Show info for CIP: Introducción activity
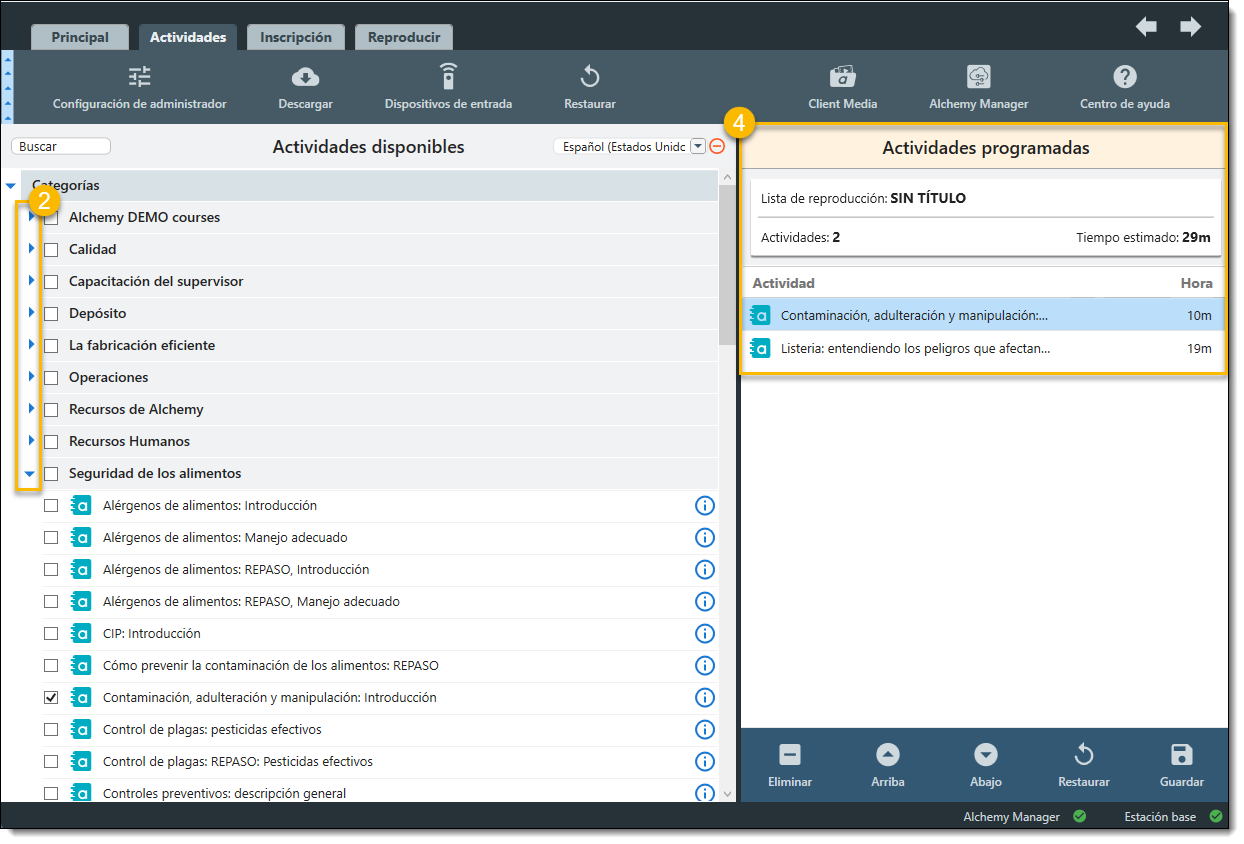This screenshot has width=1244, height=844. (704, 634)
